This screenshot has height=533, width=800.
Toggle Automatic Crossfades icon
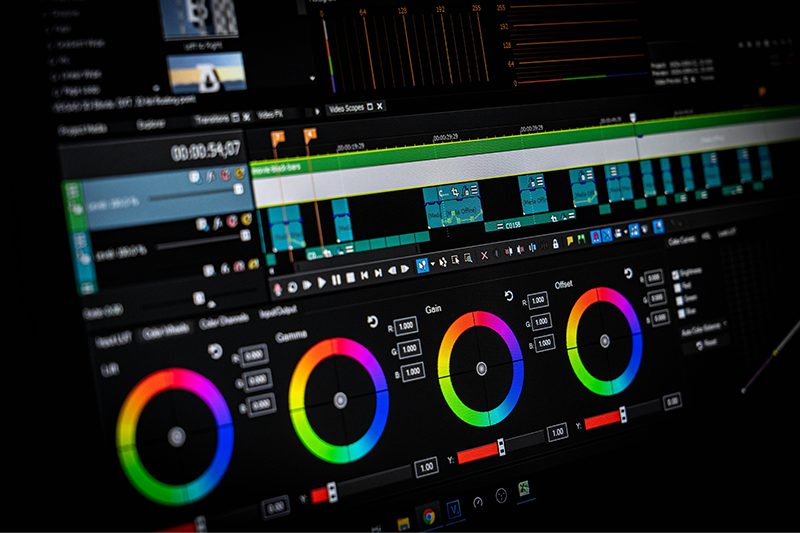[606, 235]
